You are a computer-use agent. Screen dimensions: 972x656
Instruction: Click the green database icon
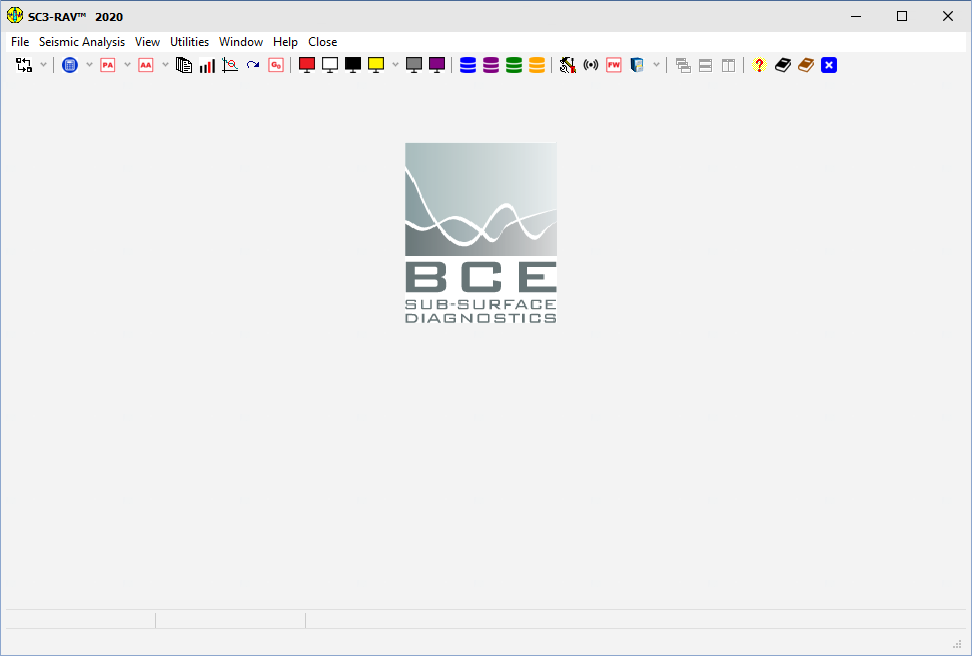[514, 65]
